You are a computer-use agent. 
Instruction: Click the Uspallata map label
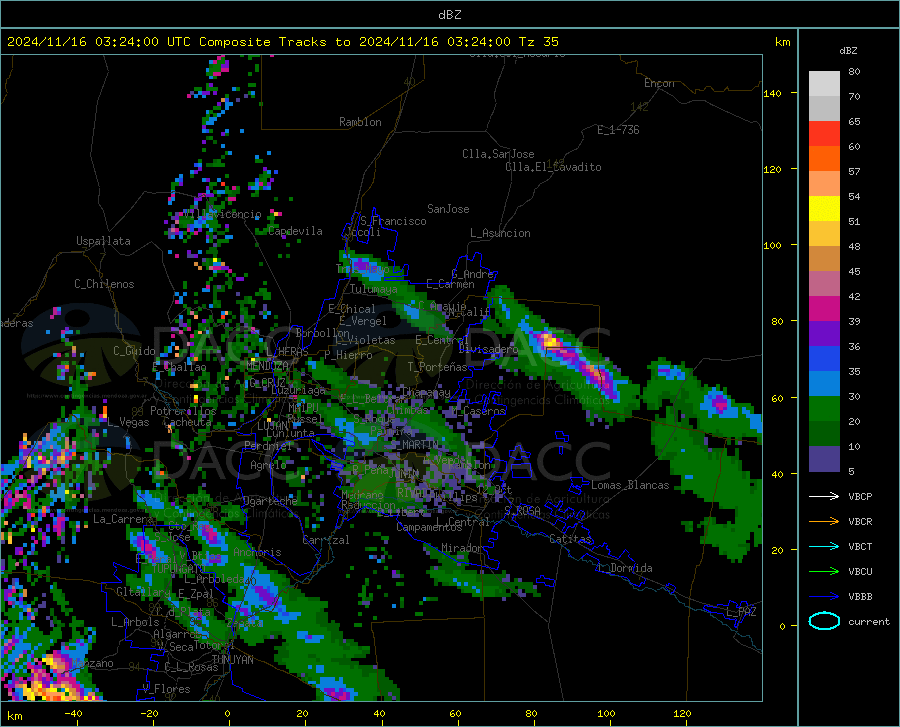coord(103,241)
